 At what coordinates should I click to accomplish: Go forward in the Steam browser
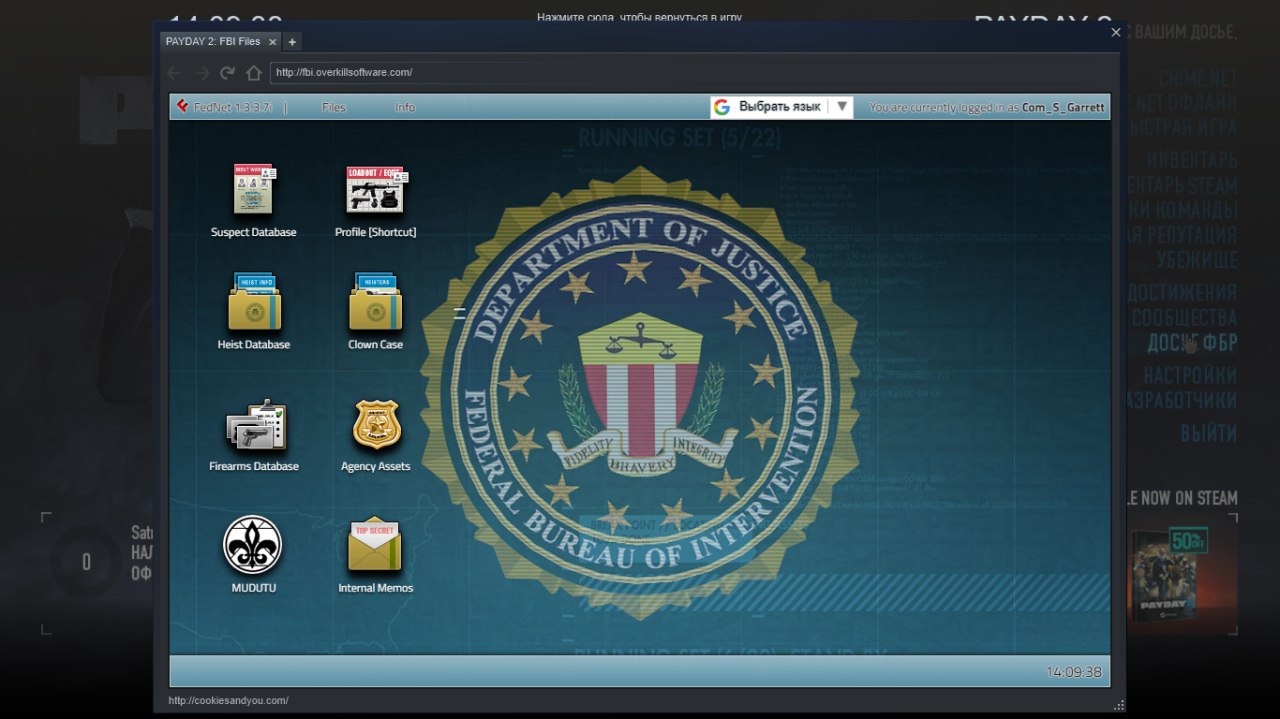tap(202, 73)
